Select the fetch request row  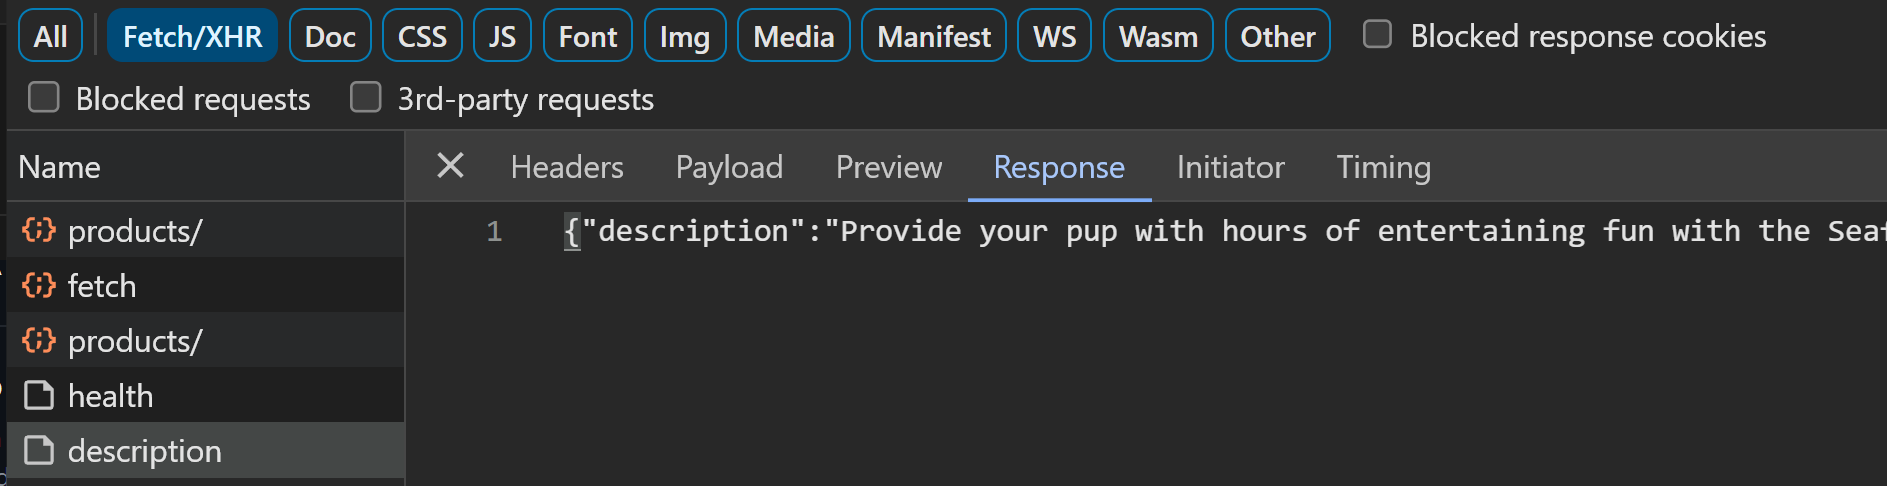click(x=200, y=286)
